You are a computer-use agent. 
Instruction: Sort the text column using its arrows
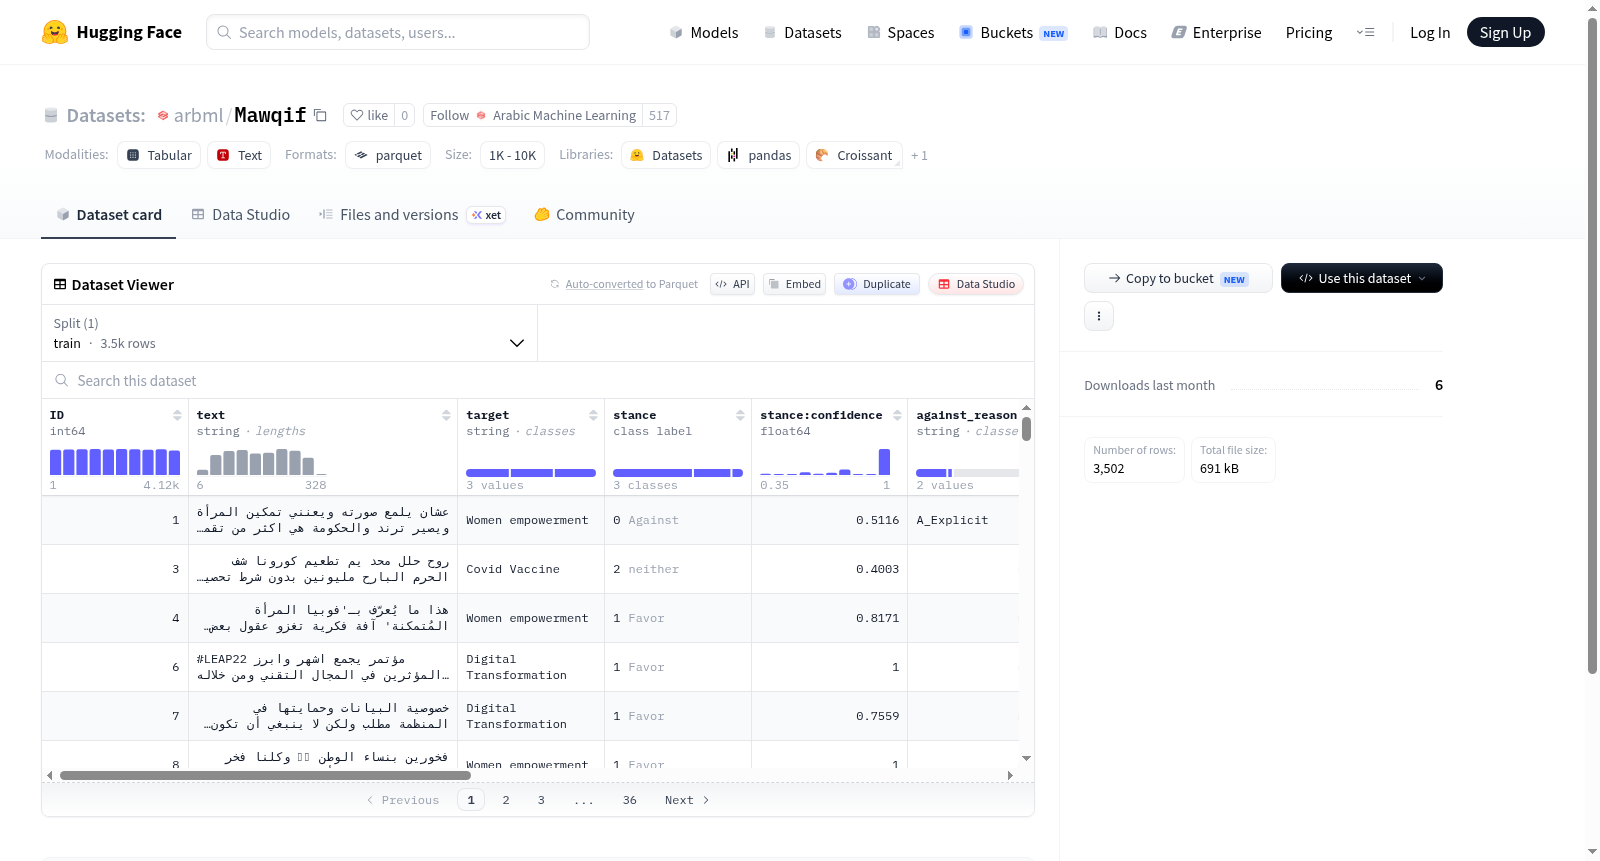tap(446, 415)
